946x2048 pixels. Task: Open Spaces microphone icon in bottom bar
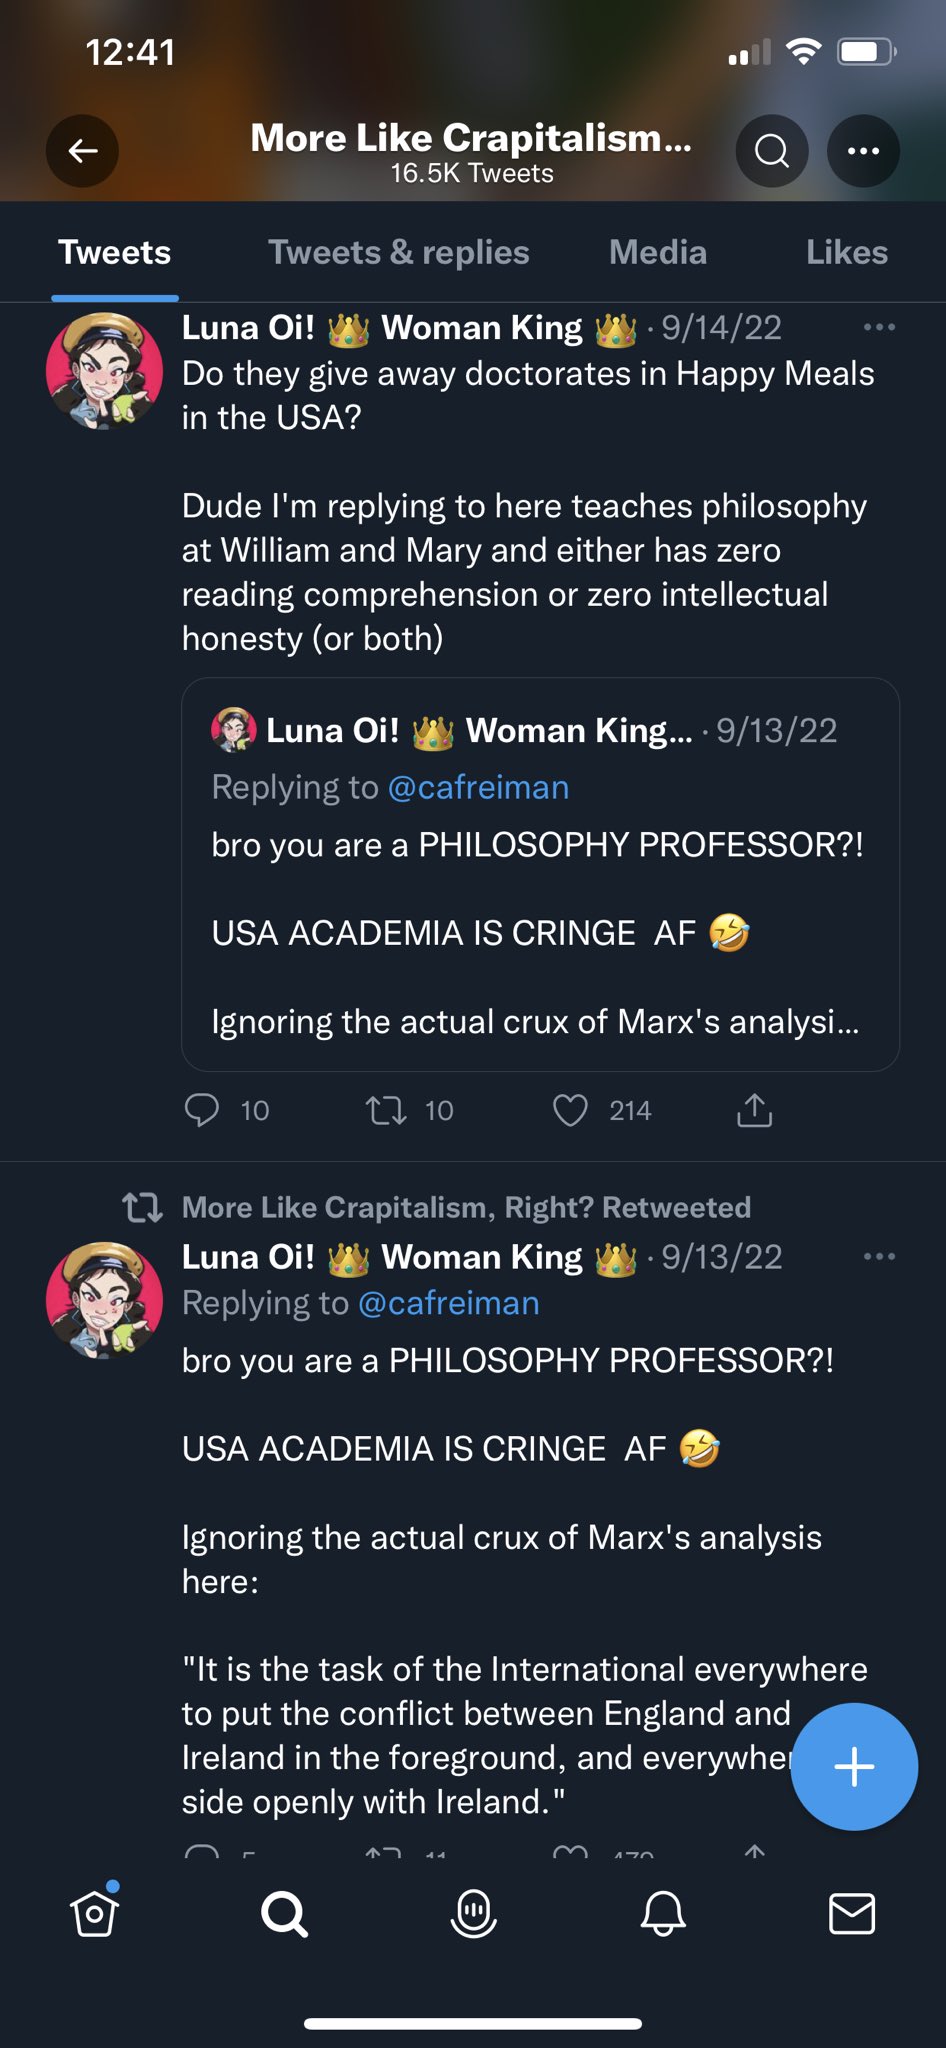tap(474, 1913)
